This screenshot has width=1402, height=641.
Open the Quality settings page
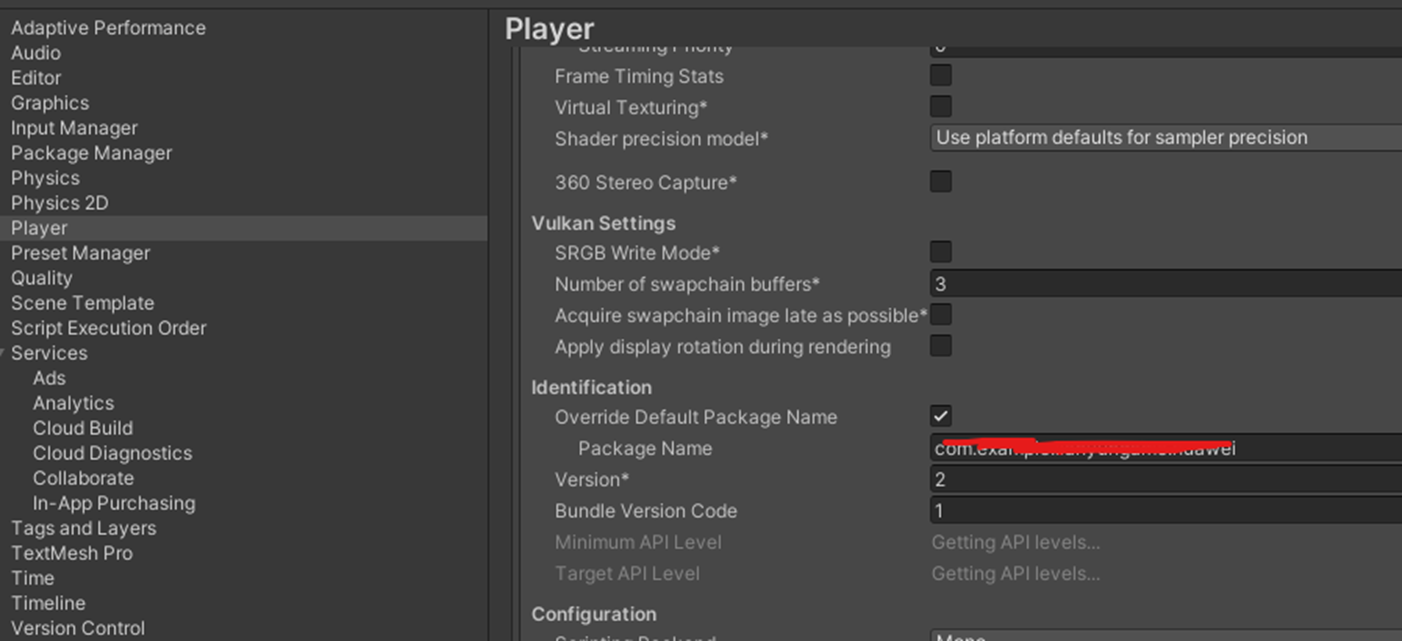(41, 277)
